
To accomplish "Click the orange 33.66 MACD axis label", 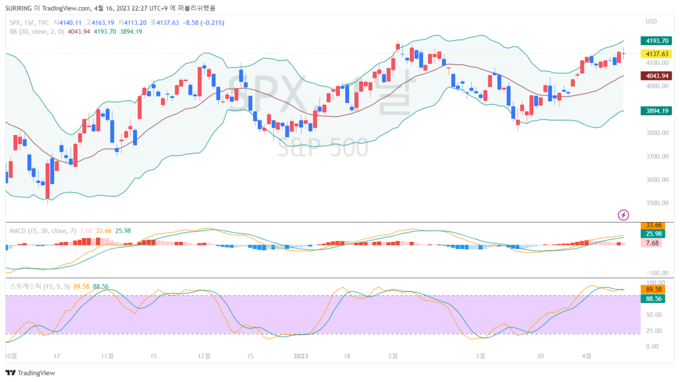I will pos(653,225).
